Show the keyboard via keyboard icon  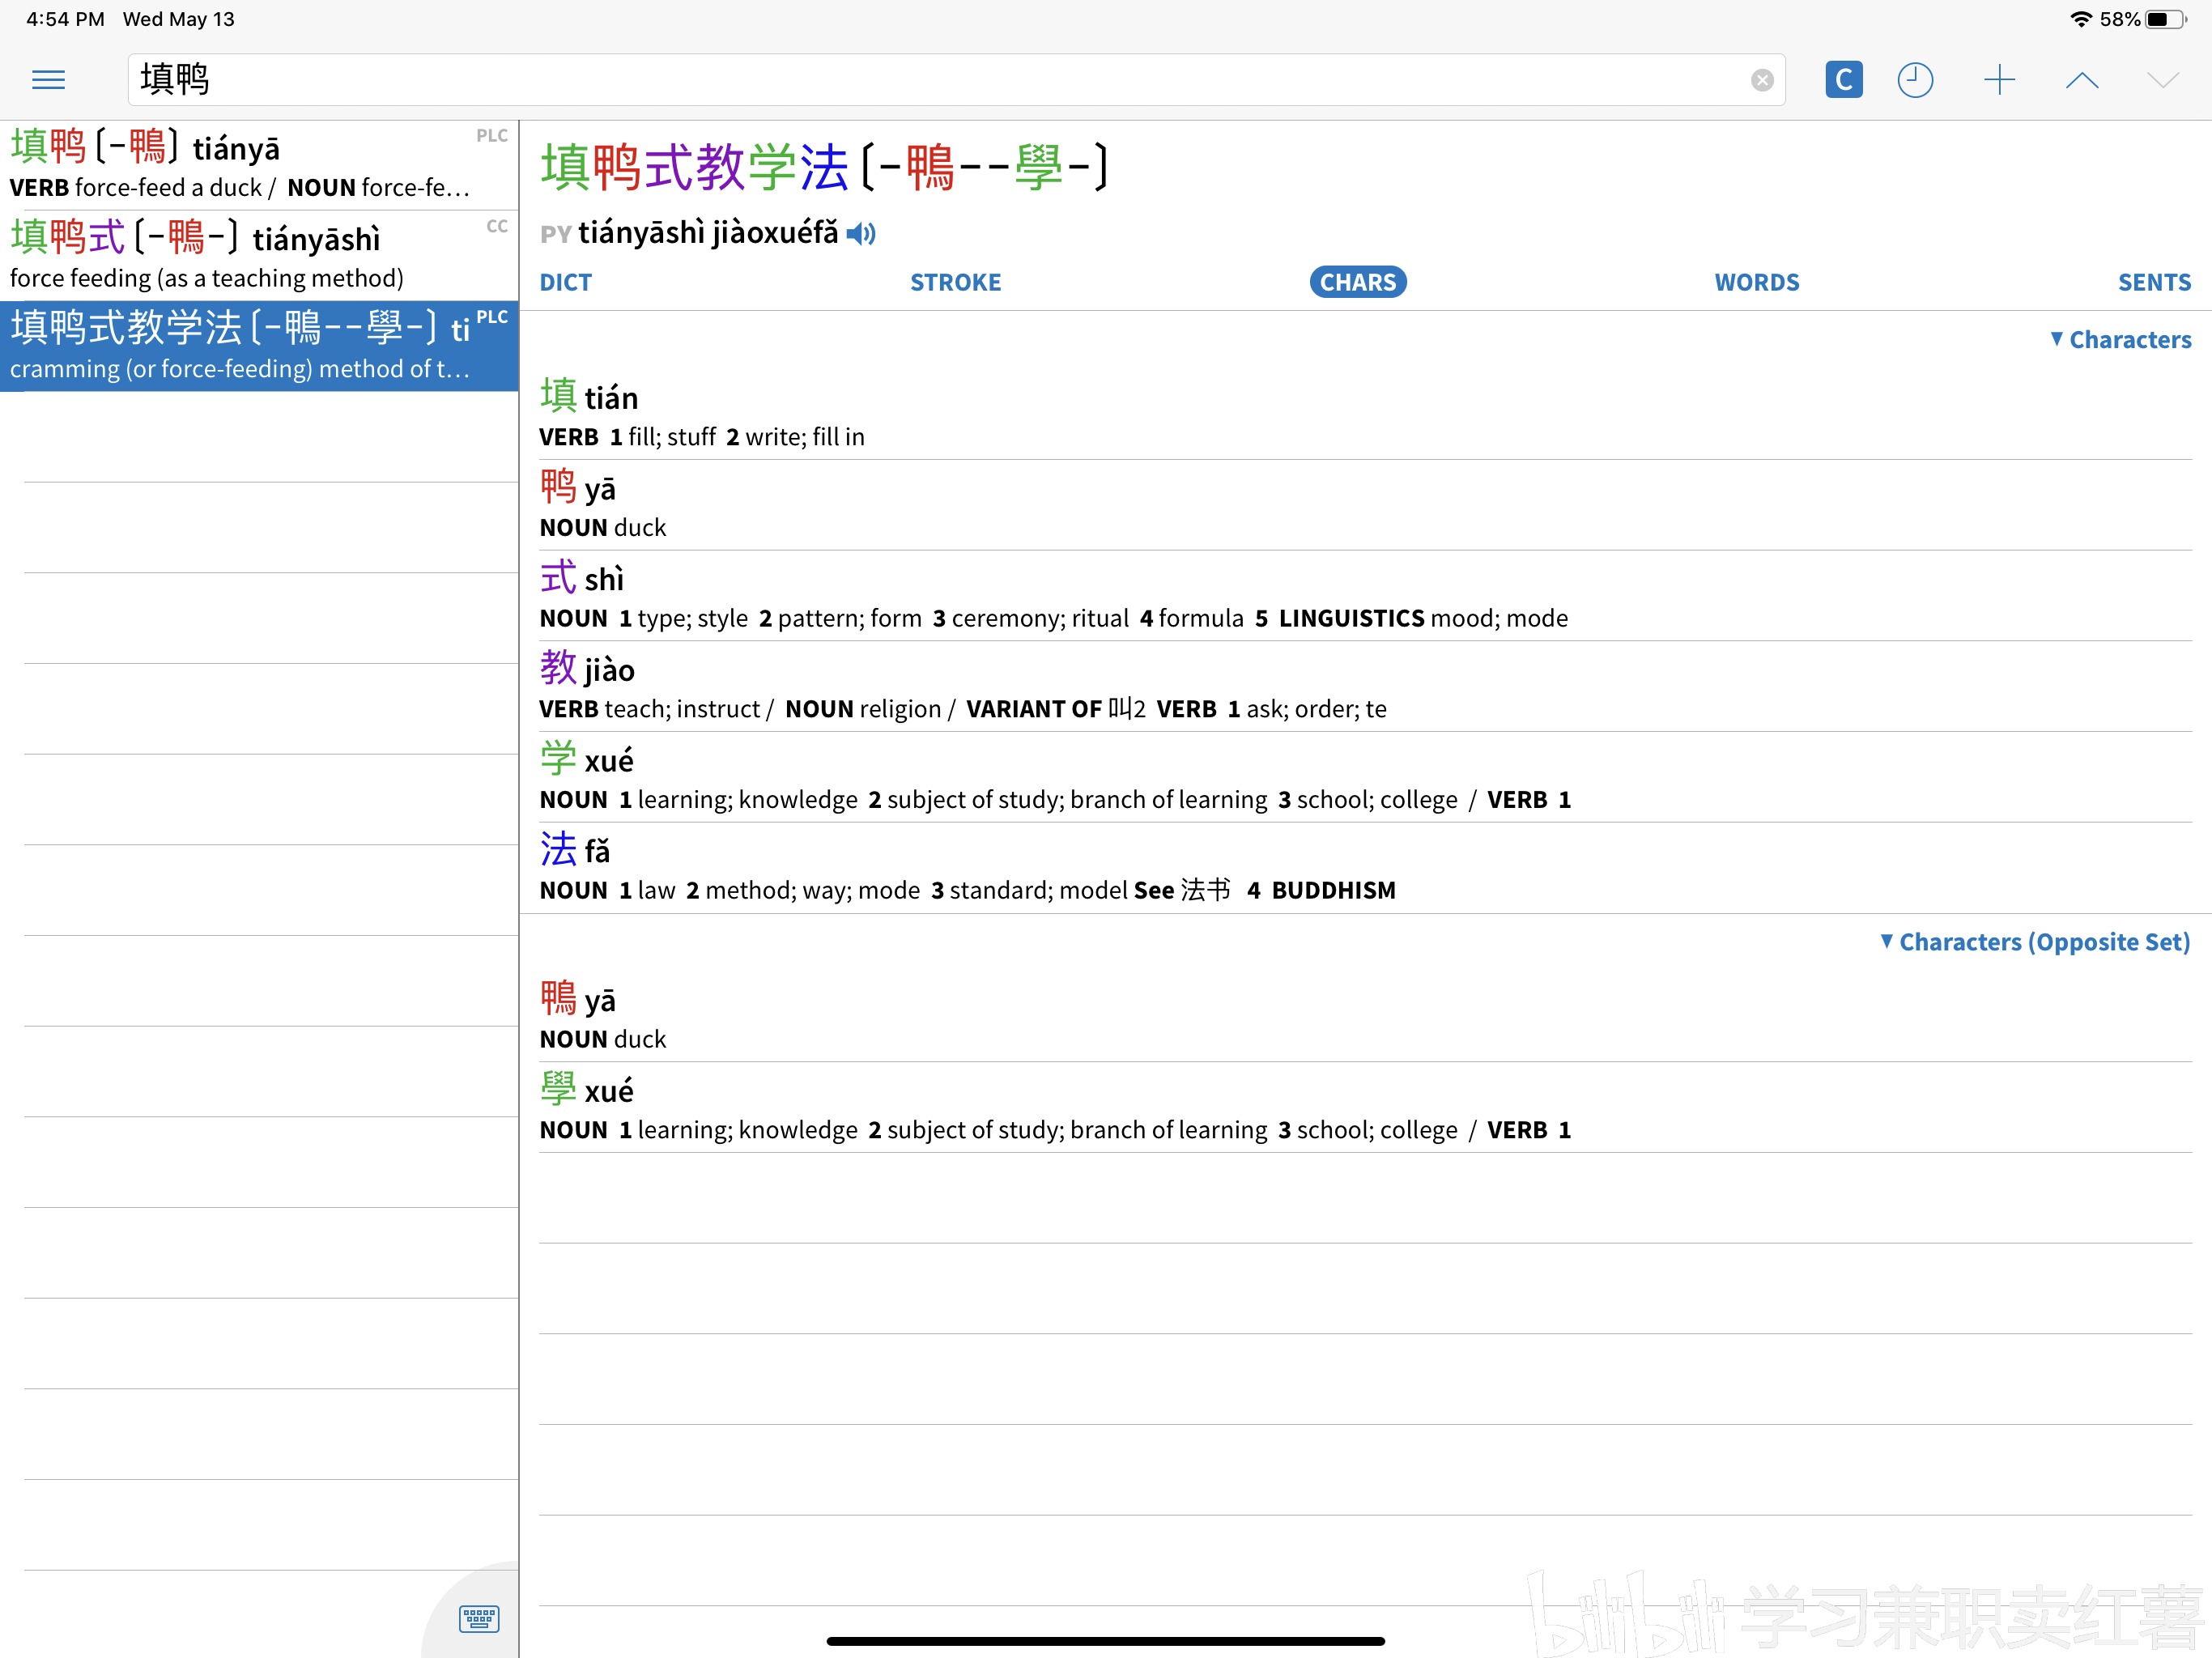click(x=479, y=1618)
